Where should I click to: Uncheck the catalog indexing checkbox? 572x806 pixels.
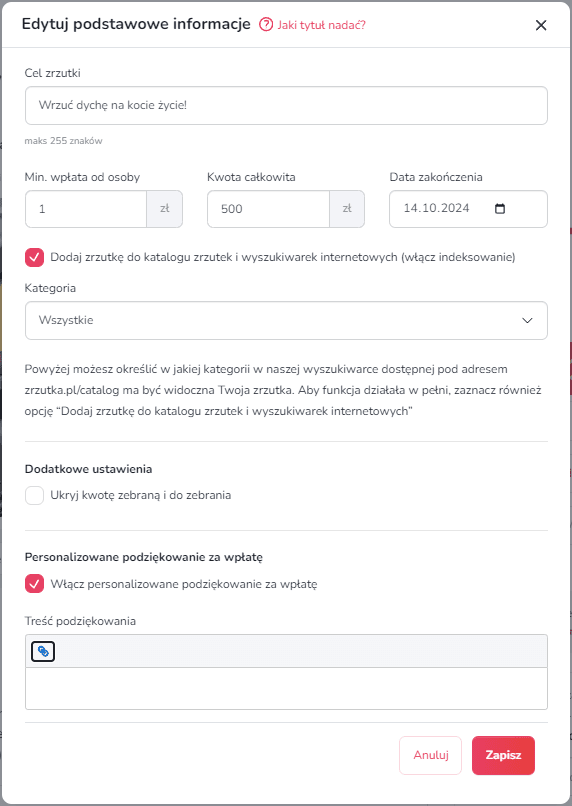(x=34, y=258)
